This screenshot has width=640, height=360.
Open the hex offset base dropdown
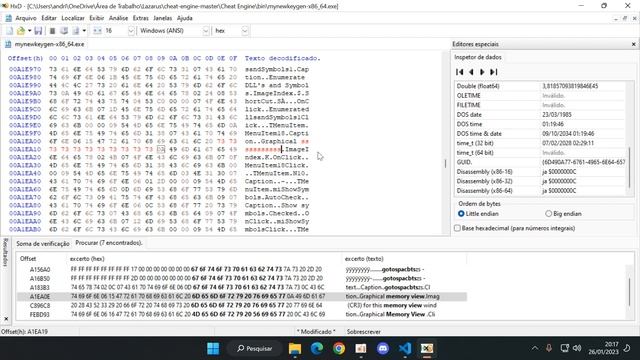pos(231,31)
